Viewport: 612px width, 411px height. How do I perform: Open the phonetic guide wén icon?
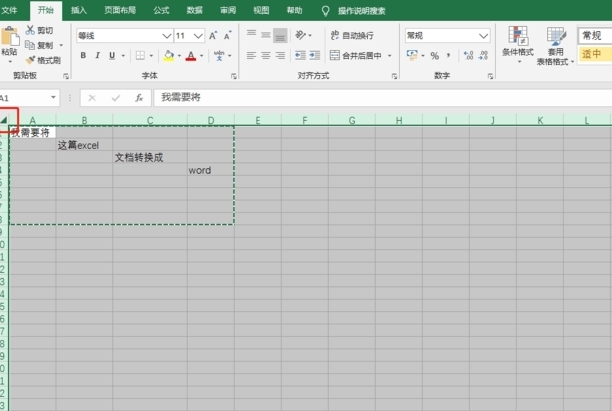click(219, 55)
